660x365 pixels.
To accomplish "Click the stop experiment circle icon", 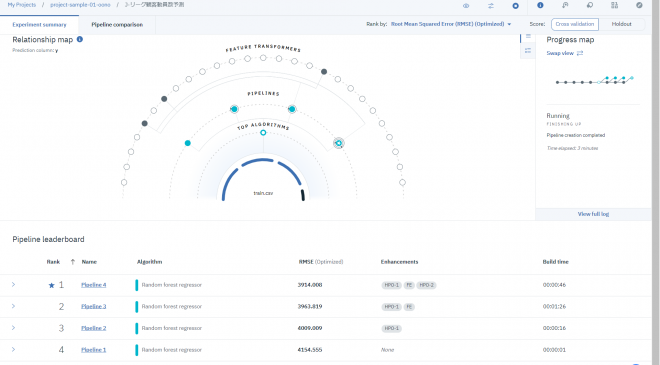I will (x=515, y=5).
